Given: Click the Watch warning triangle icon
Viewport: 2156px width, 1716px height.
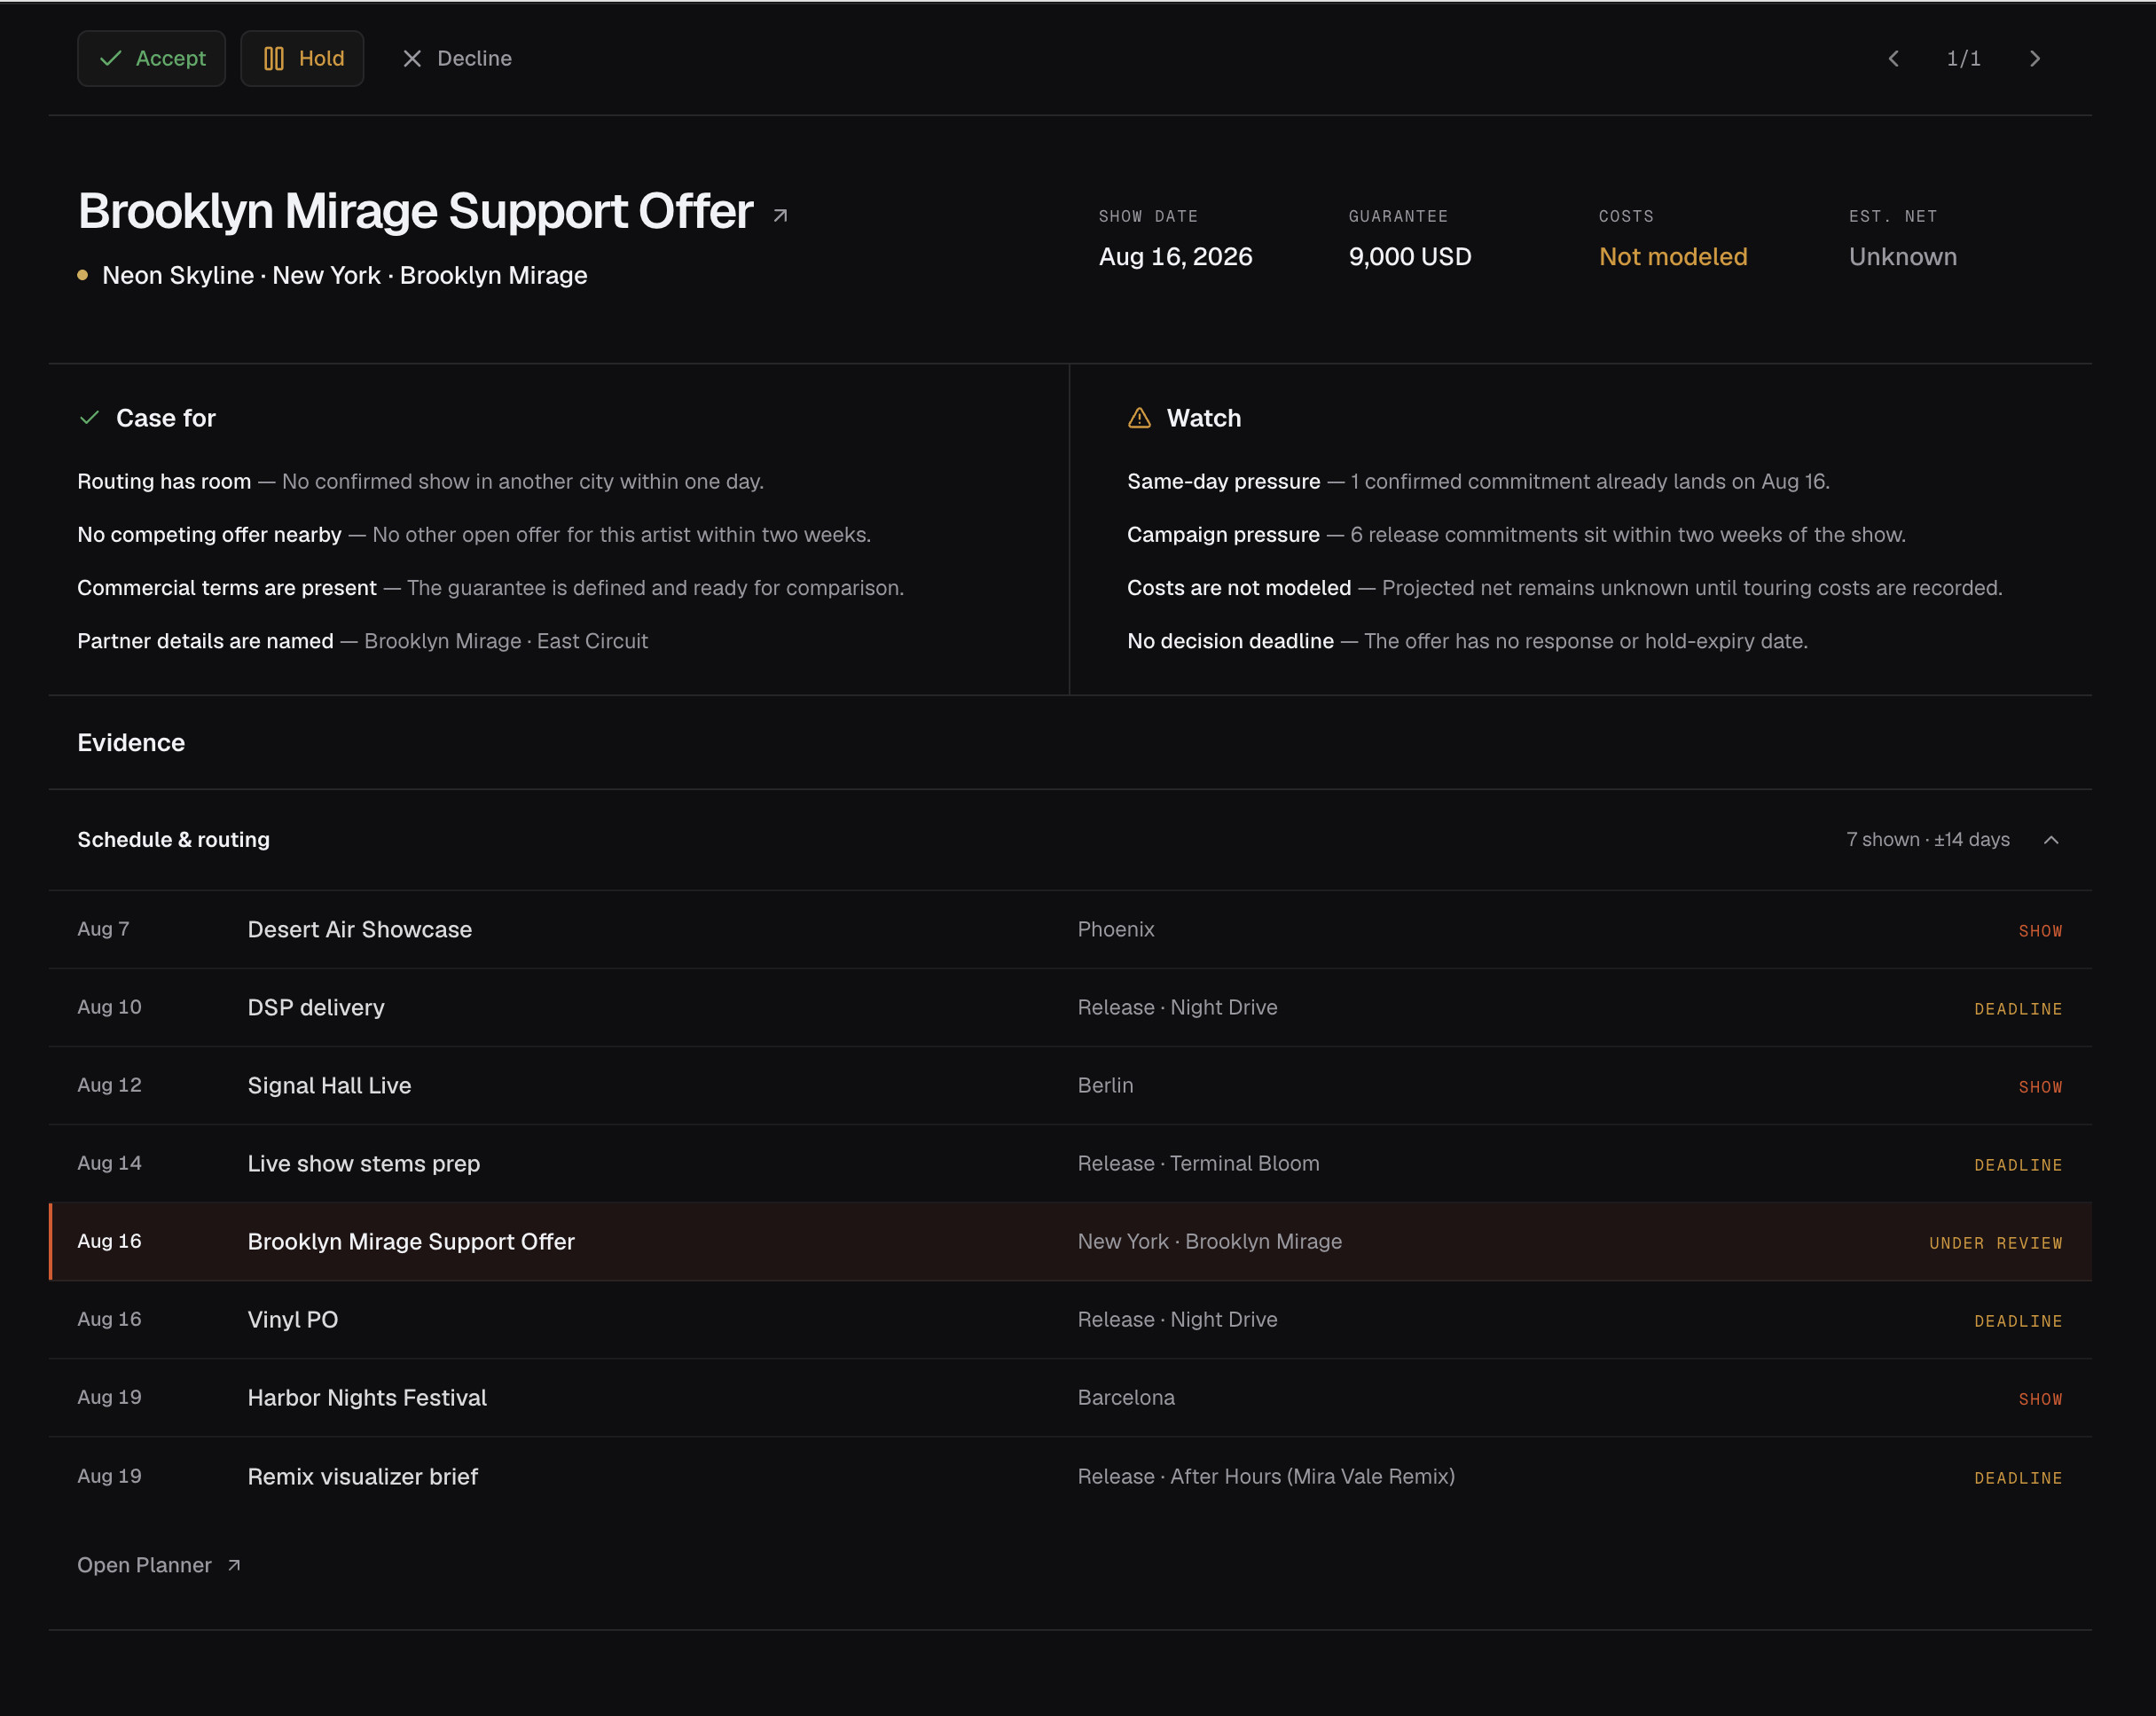Looking at the screenshot, I should click(x=1139, y=418).
